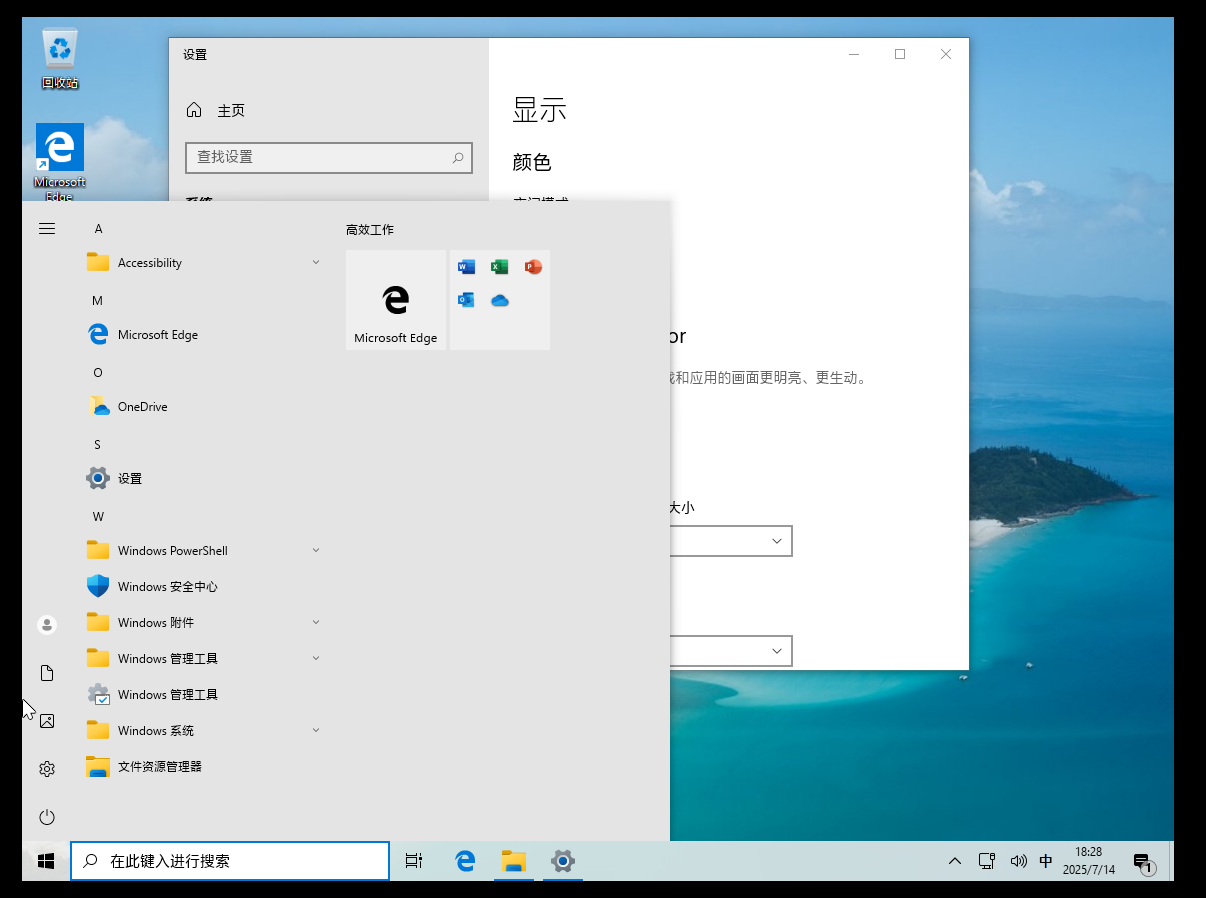Screen dimensions: 1206x898
Task: Open File Explorer from the taskbar
Action: 514,861
